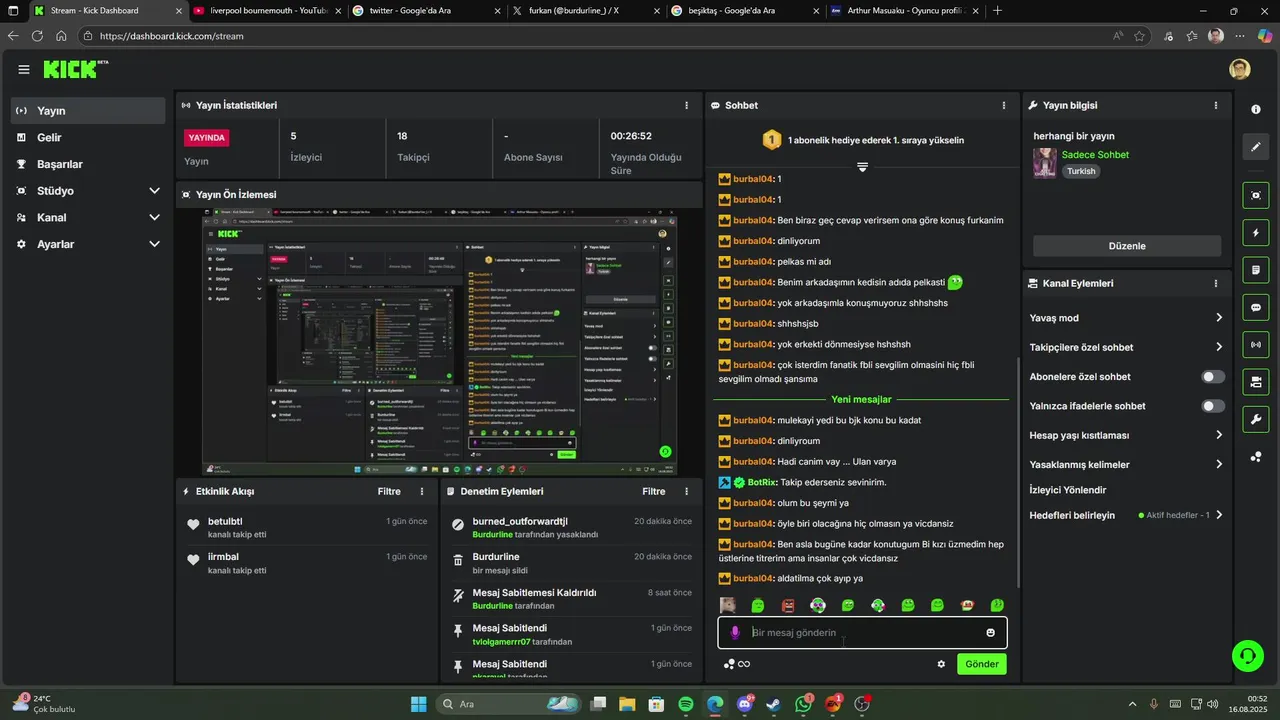The height and width of the screenshot is (720, 1280).
Task: Open Filtre dropdown in Denetim Eylemleri
Action: tap(654, 492)
